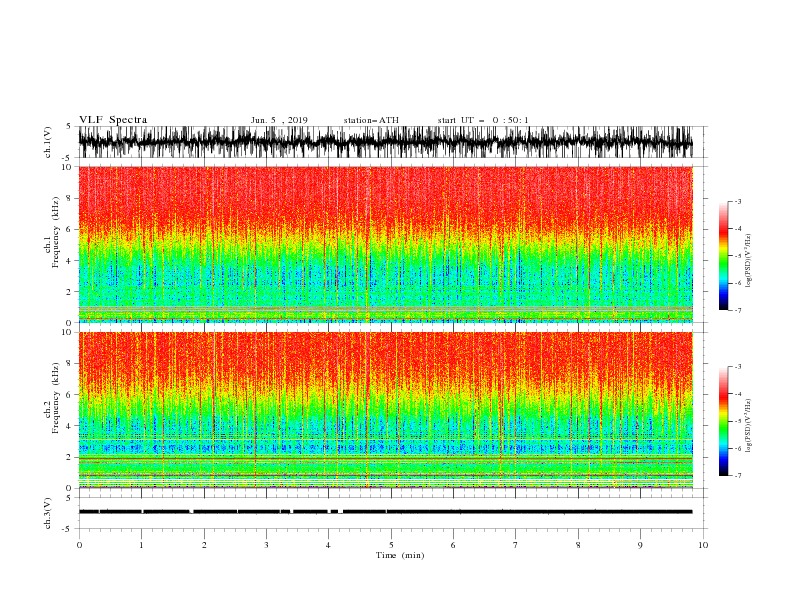
Task: Click the ch.1 voltage waveform trace
Action: point(385,142)
